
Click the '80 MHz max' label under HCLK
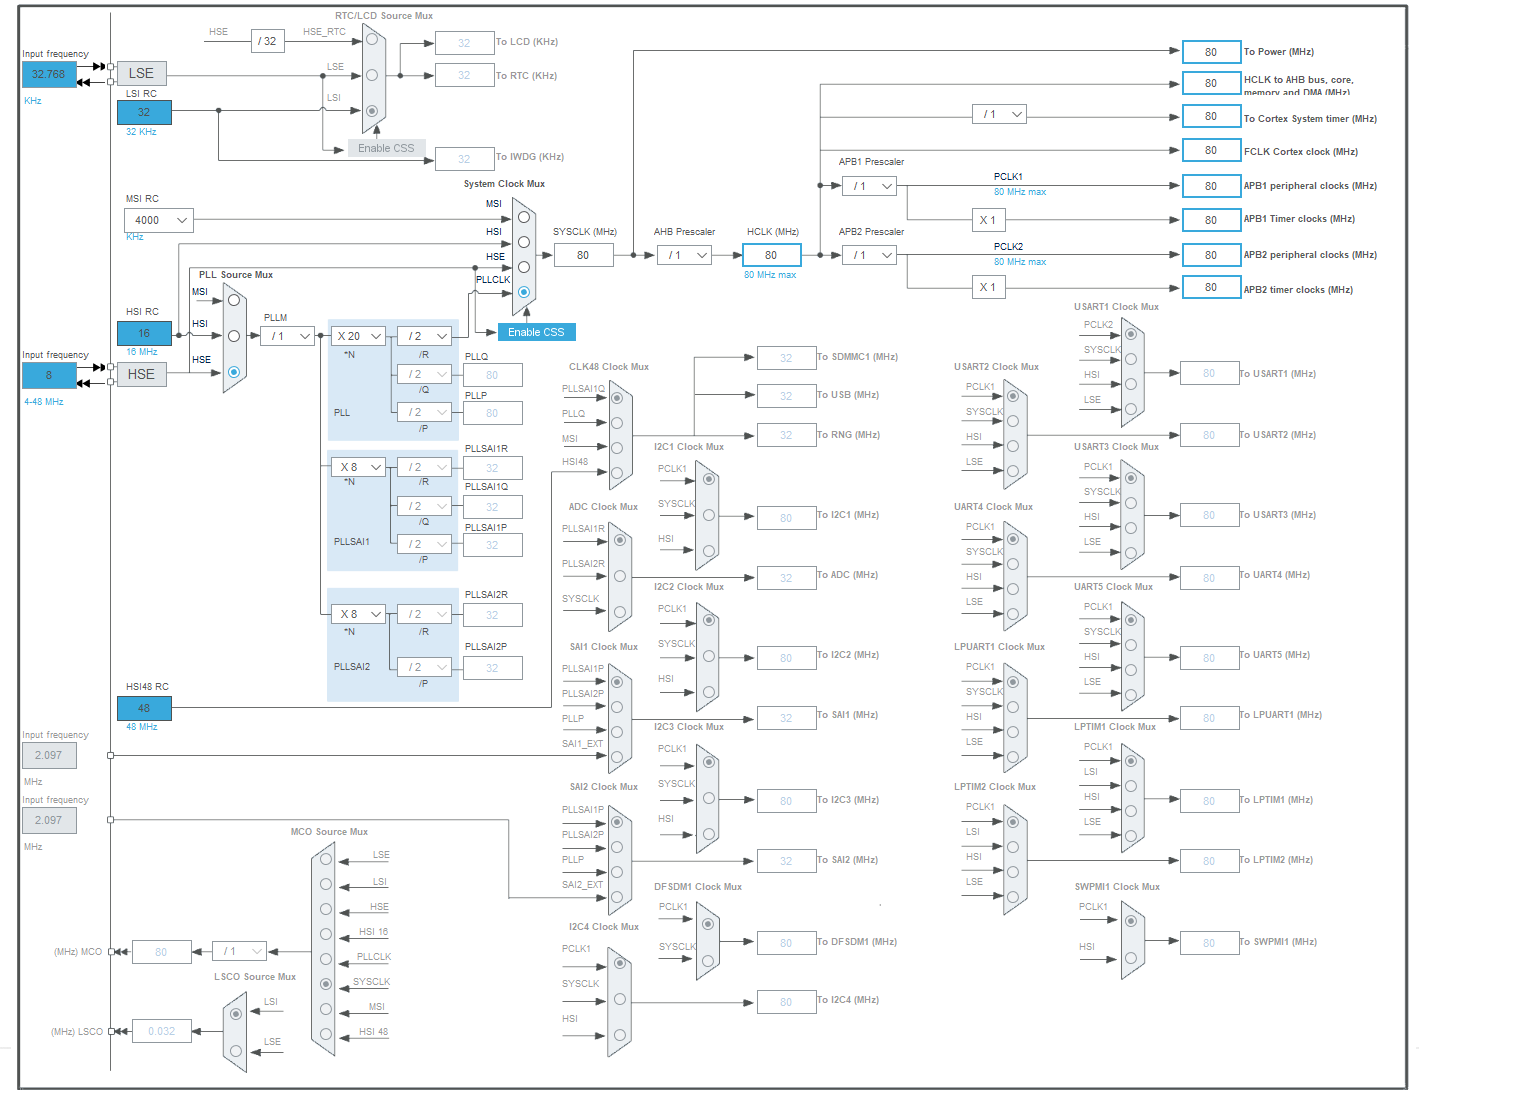point(770,275)
